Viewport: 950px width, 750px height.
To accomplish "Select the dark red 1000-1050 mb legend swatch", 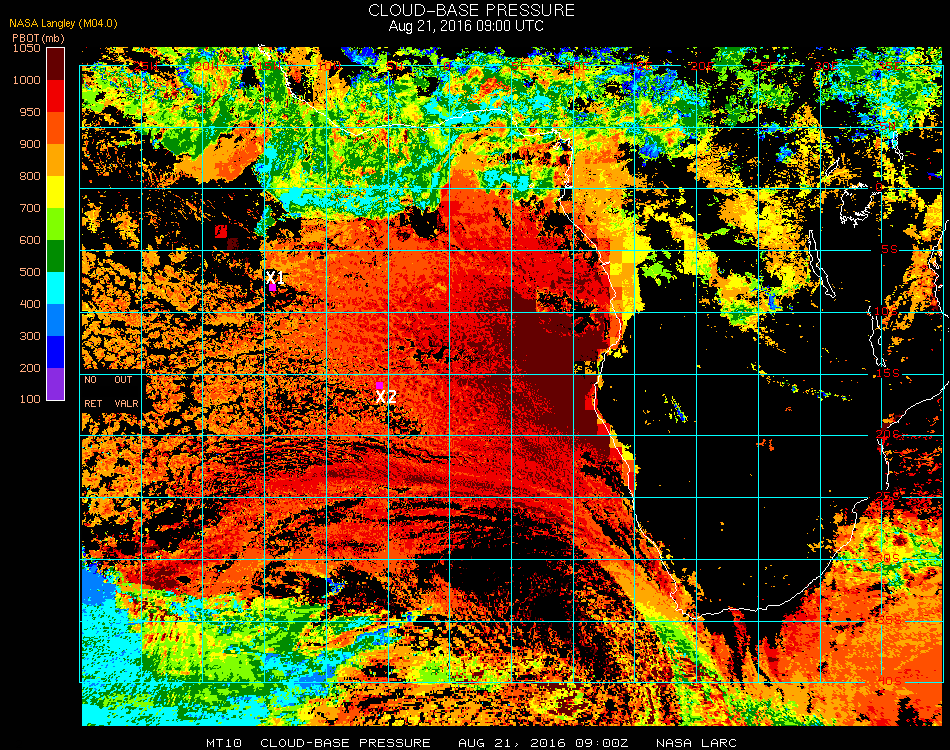I will [55, 64].
